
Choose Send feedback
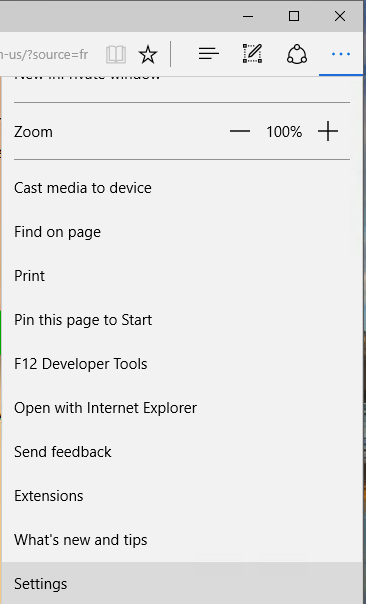pyautogui.click(x=183, y=451)
